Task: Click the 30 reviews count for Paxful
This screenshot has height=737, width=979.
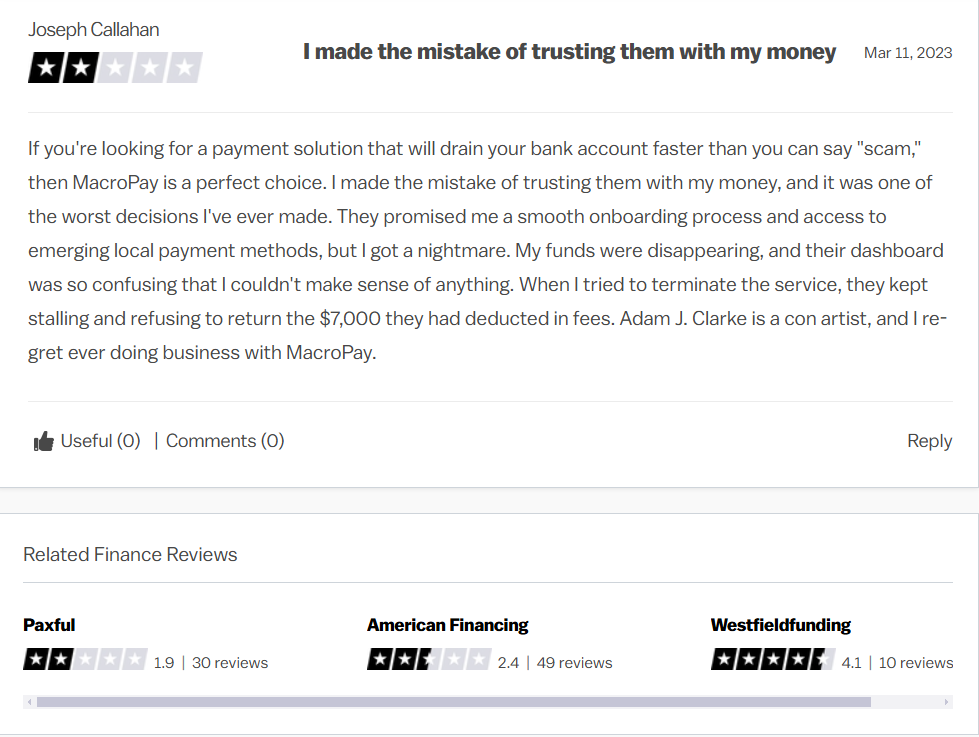Action: [x=230, y=663]
